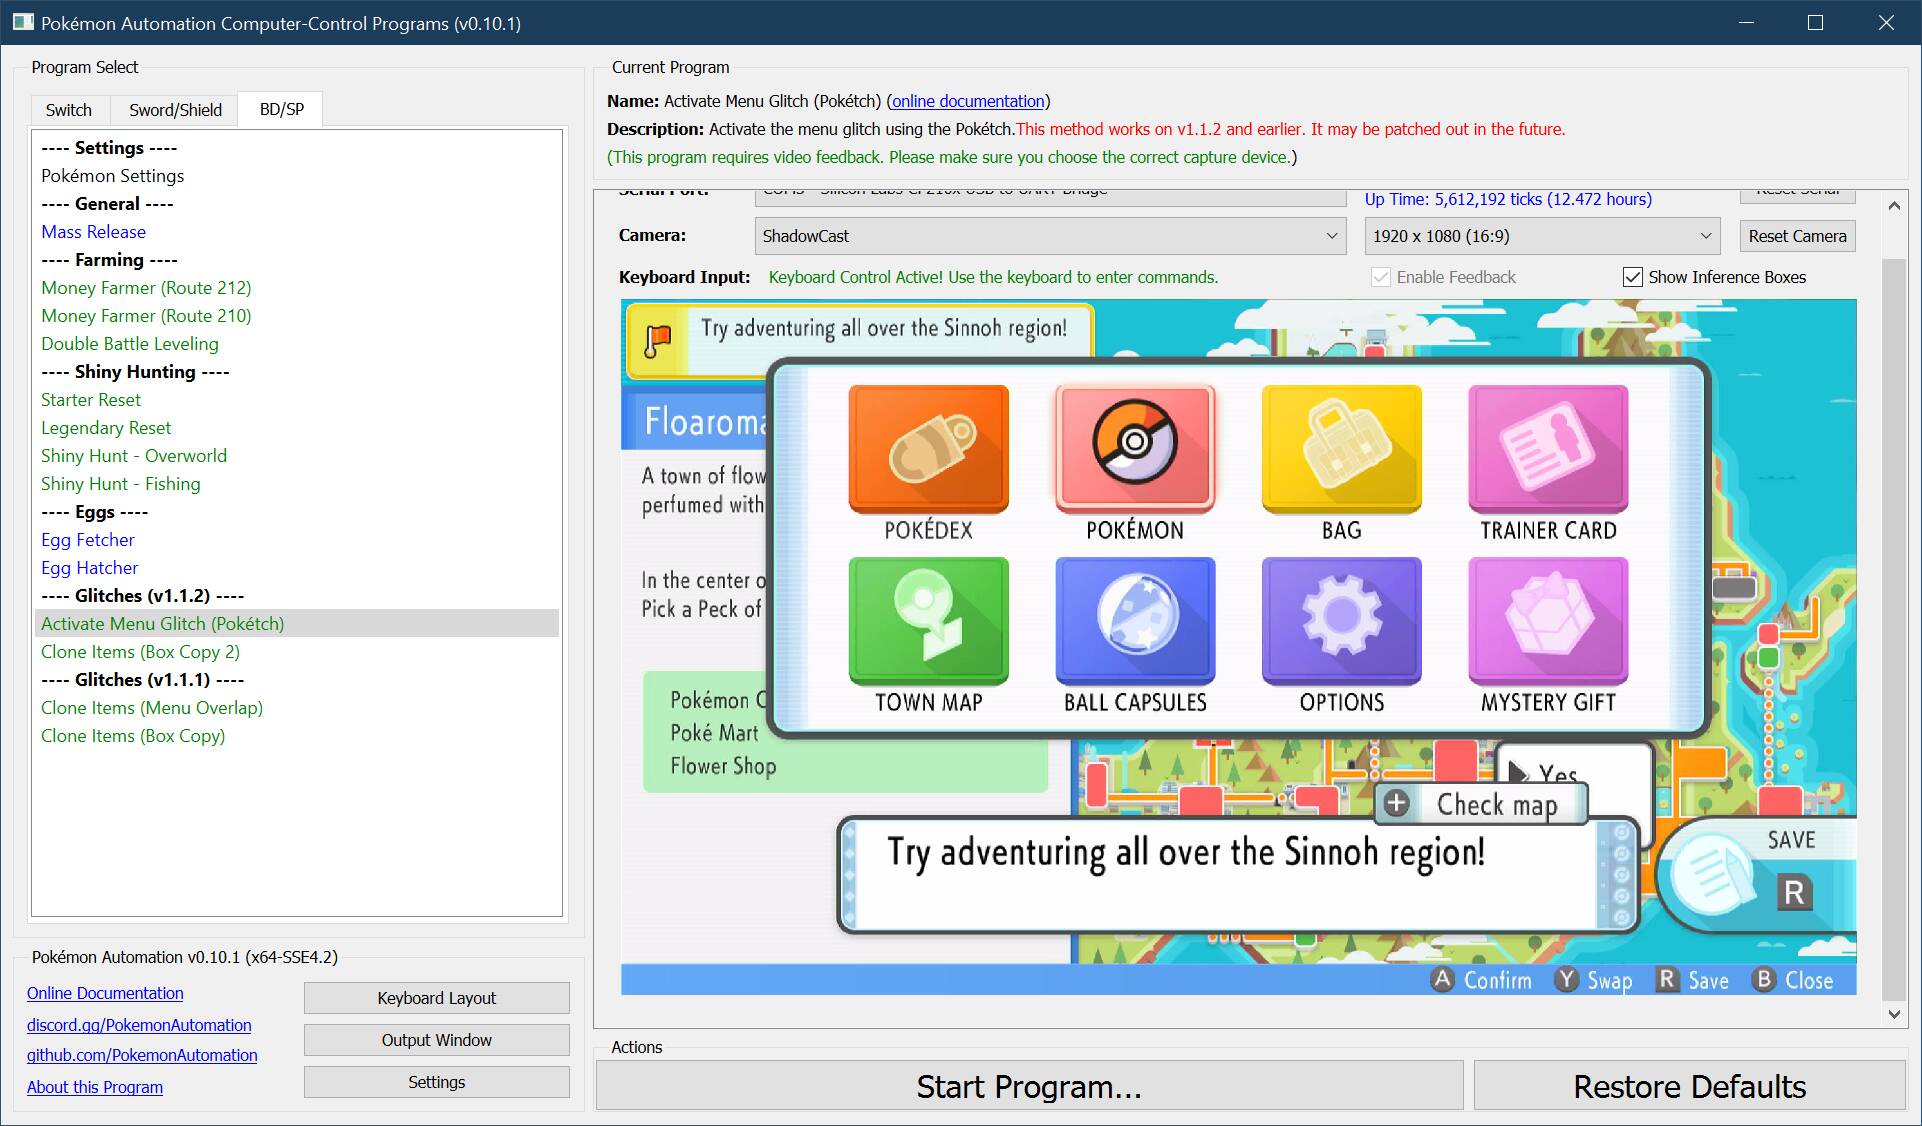Switch to the Sword/Shield tab
1922x1126 pixels.
click(x=175, y=110)
